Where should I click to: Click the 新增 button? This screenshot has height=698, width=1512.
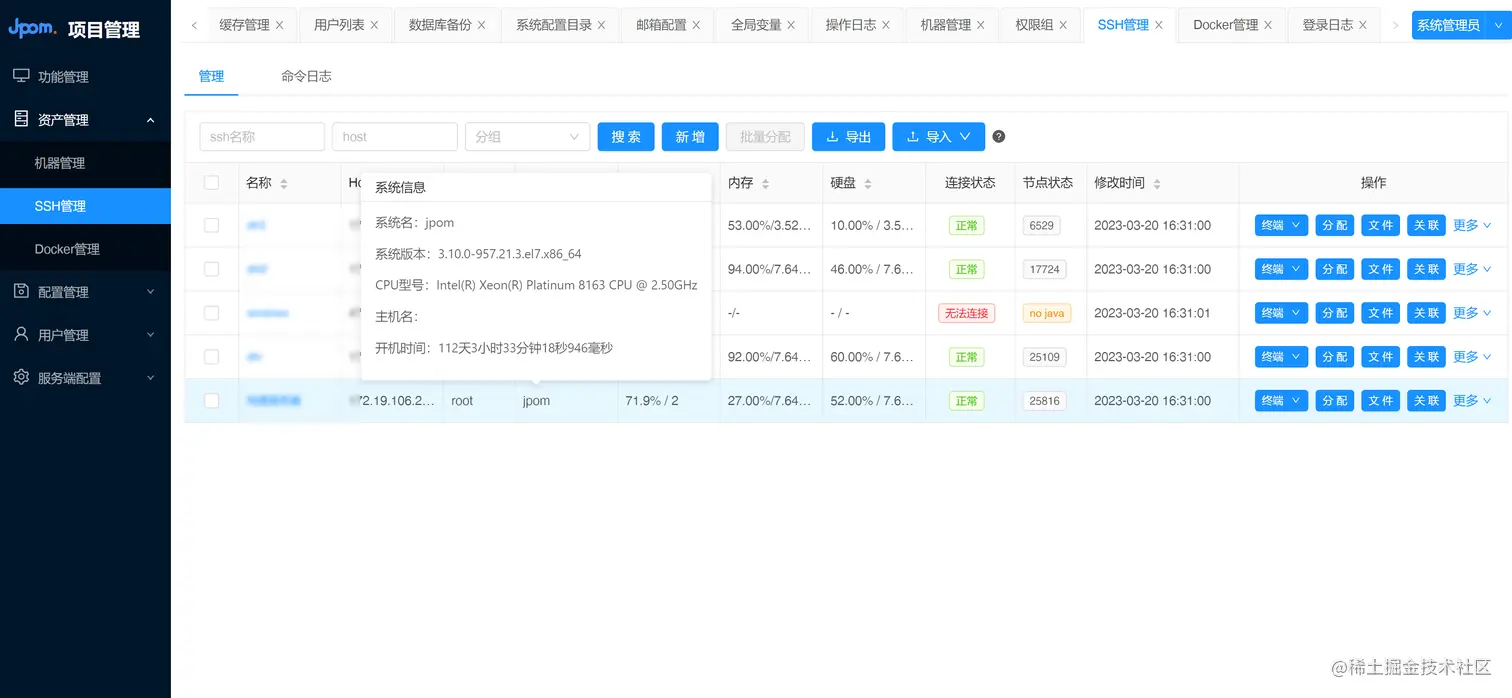[x=689, y=136]
